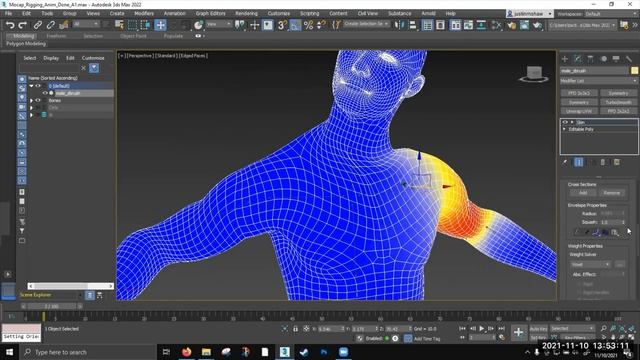Open the Rendering menu
Screen dimensions: 640x360
point(247,13)
